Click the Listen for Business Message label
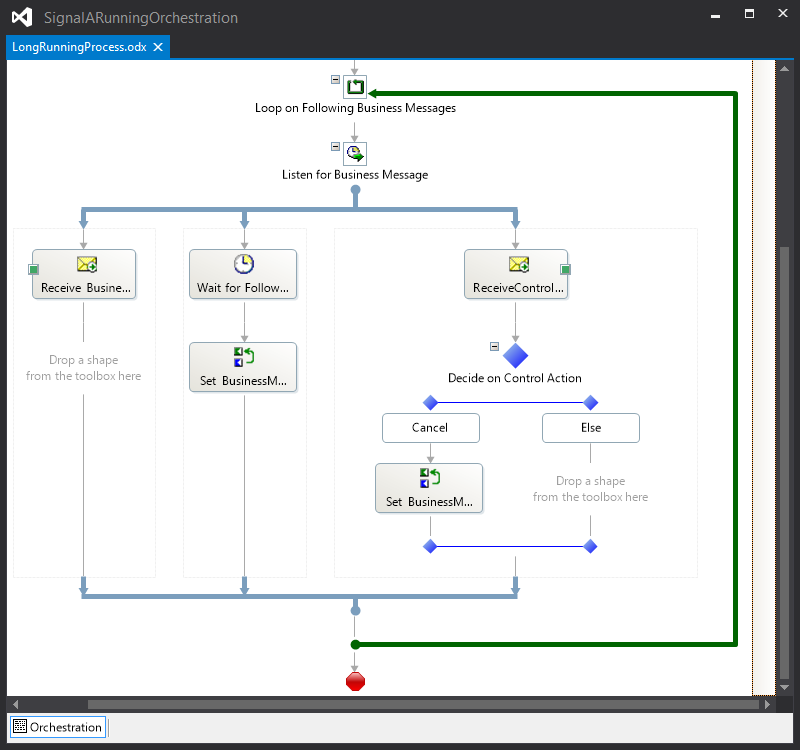The image size is (800, 750). (355, 175)
